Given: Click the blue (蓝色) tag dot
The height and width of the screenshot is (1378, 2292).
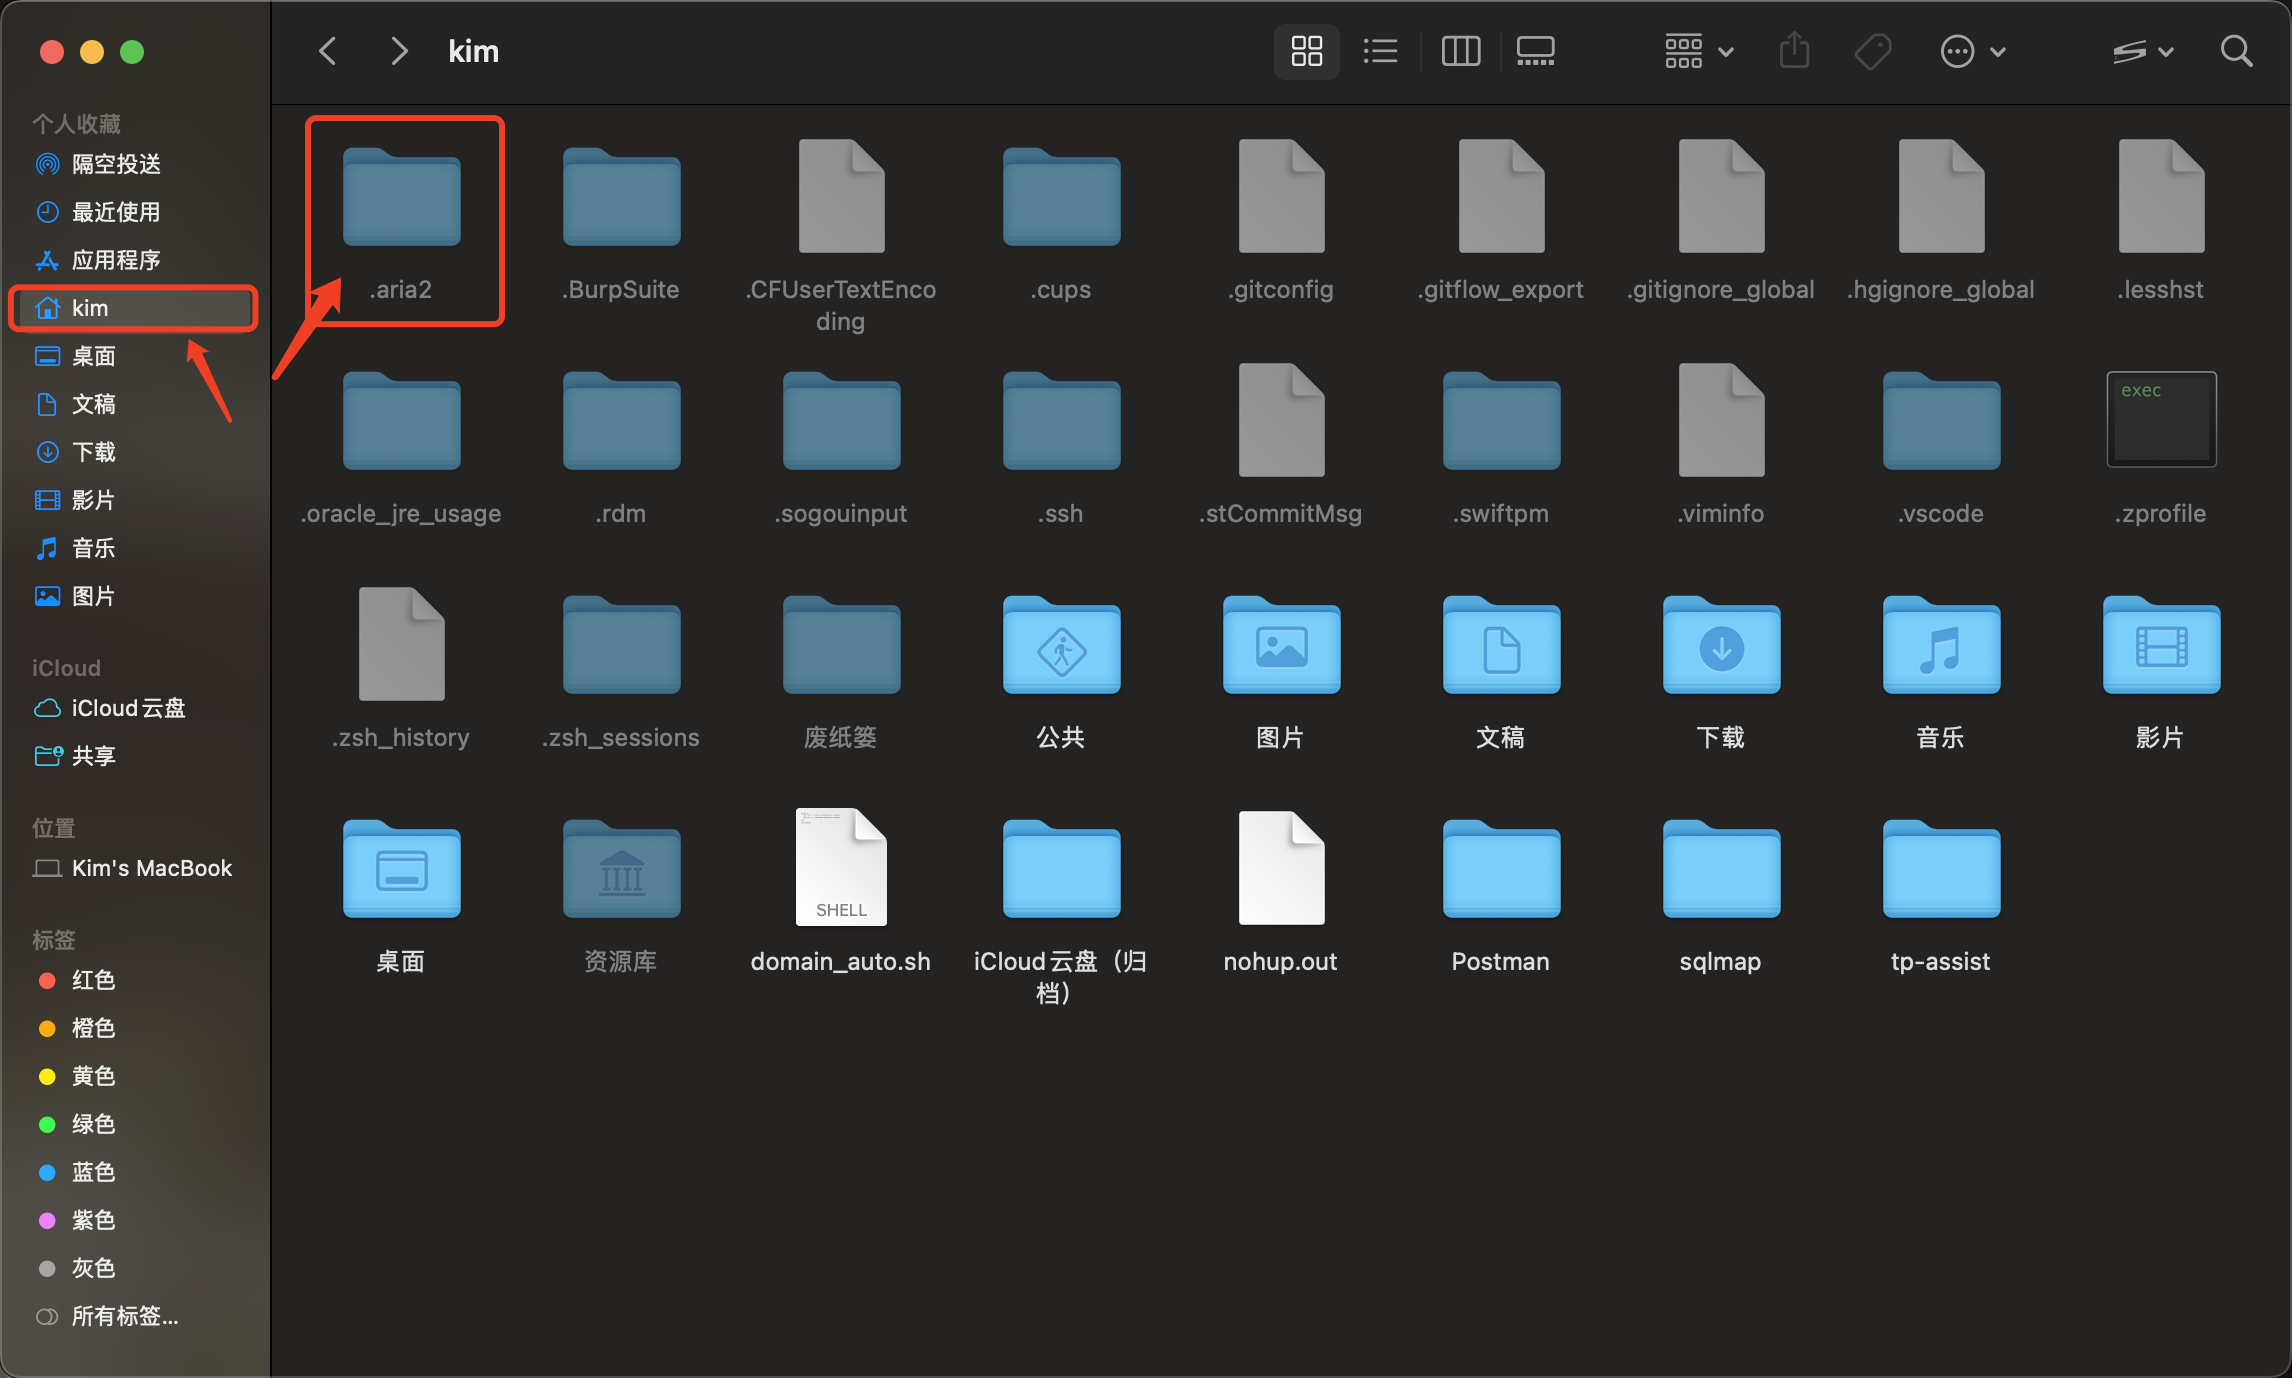Looking at the screenshot, I should point(47,1172).
